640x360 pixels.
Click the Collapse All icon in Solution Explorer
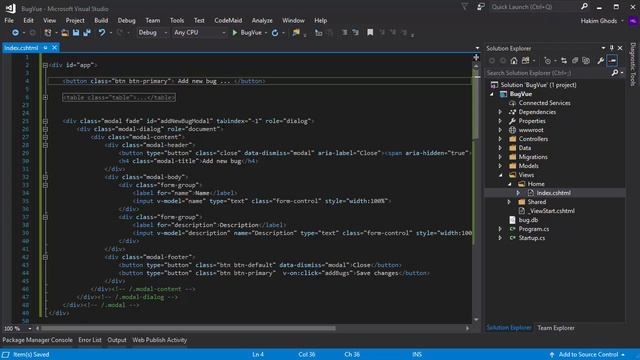[575, 61]
